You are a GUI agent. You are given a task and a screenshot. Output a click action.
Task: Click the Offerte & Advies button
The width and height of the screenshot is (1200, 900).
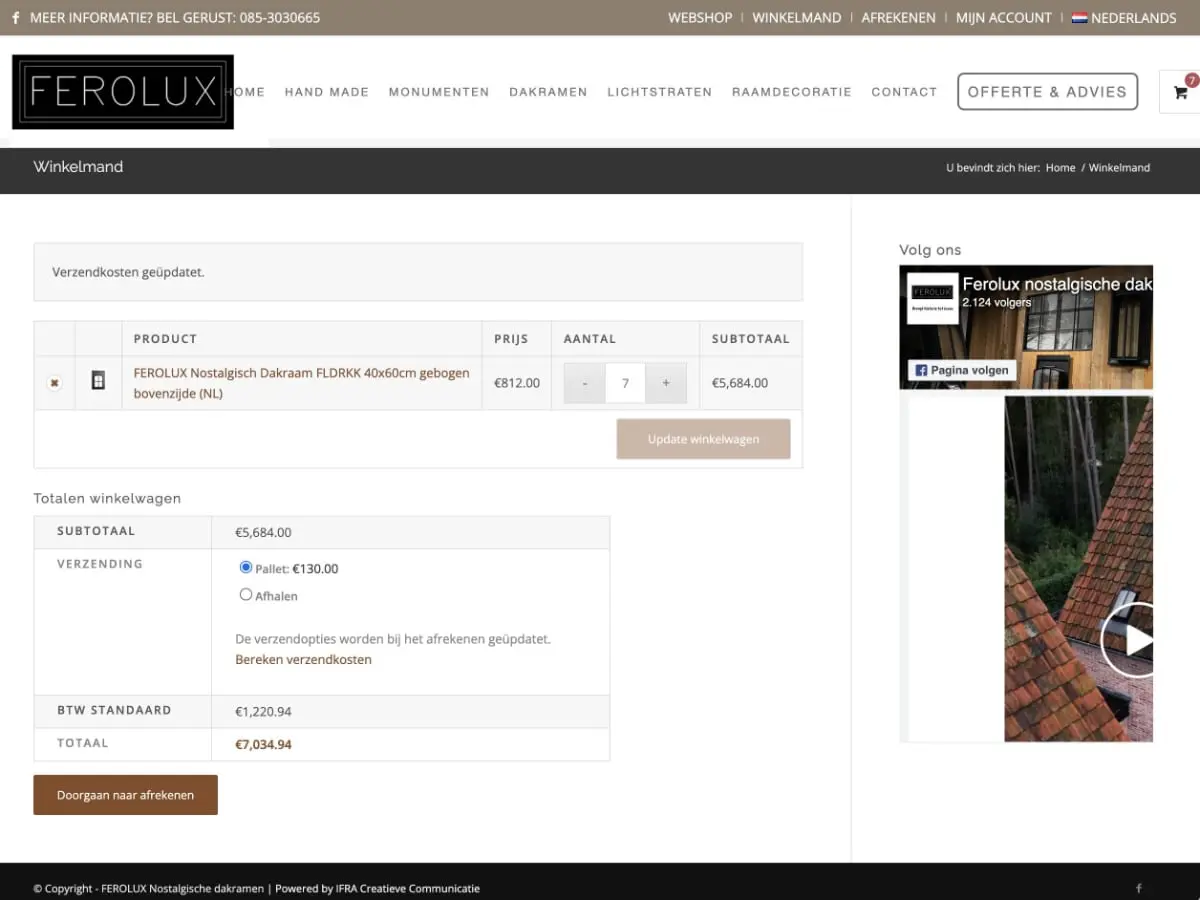pyautogui.click(x=1047, y=92)
